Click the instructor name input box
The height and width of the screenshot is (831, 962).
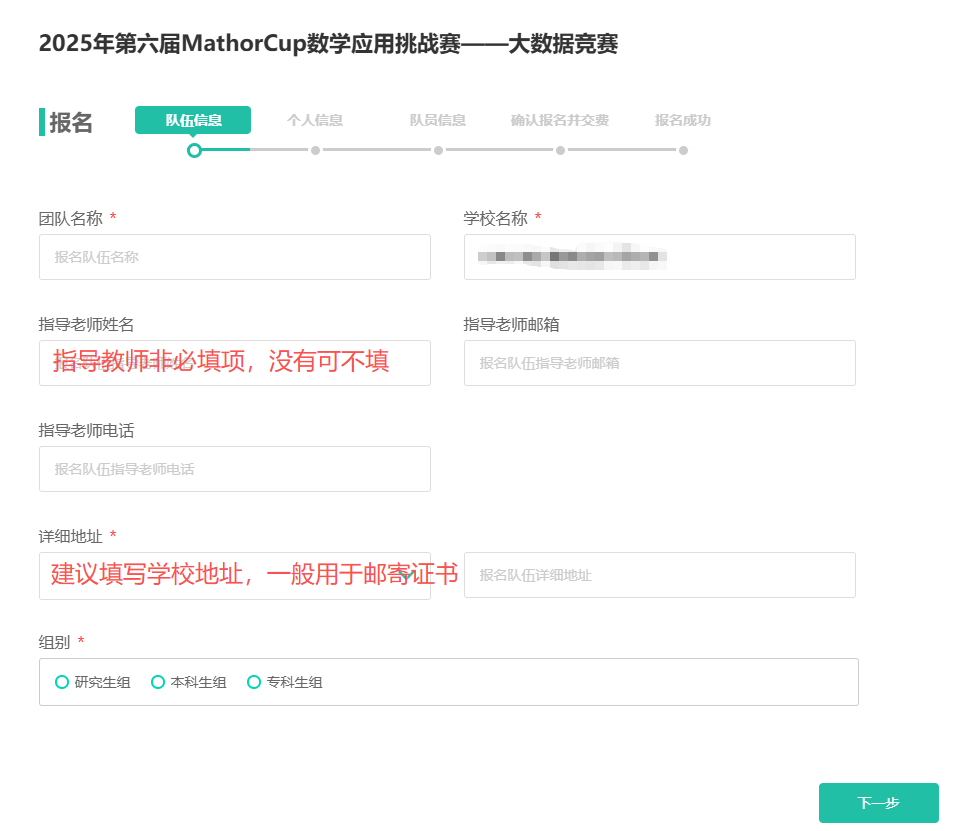point(234,363)
